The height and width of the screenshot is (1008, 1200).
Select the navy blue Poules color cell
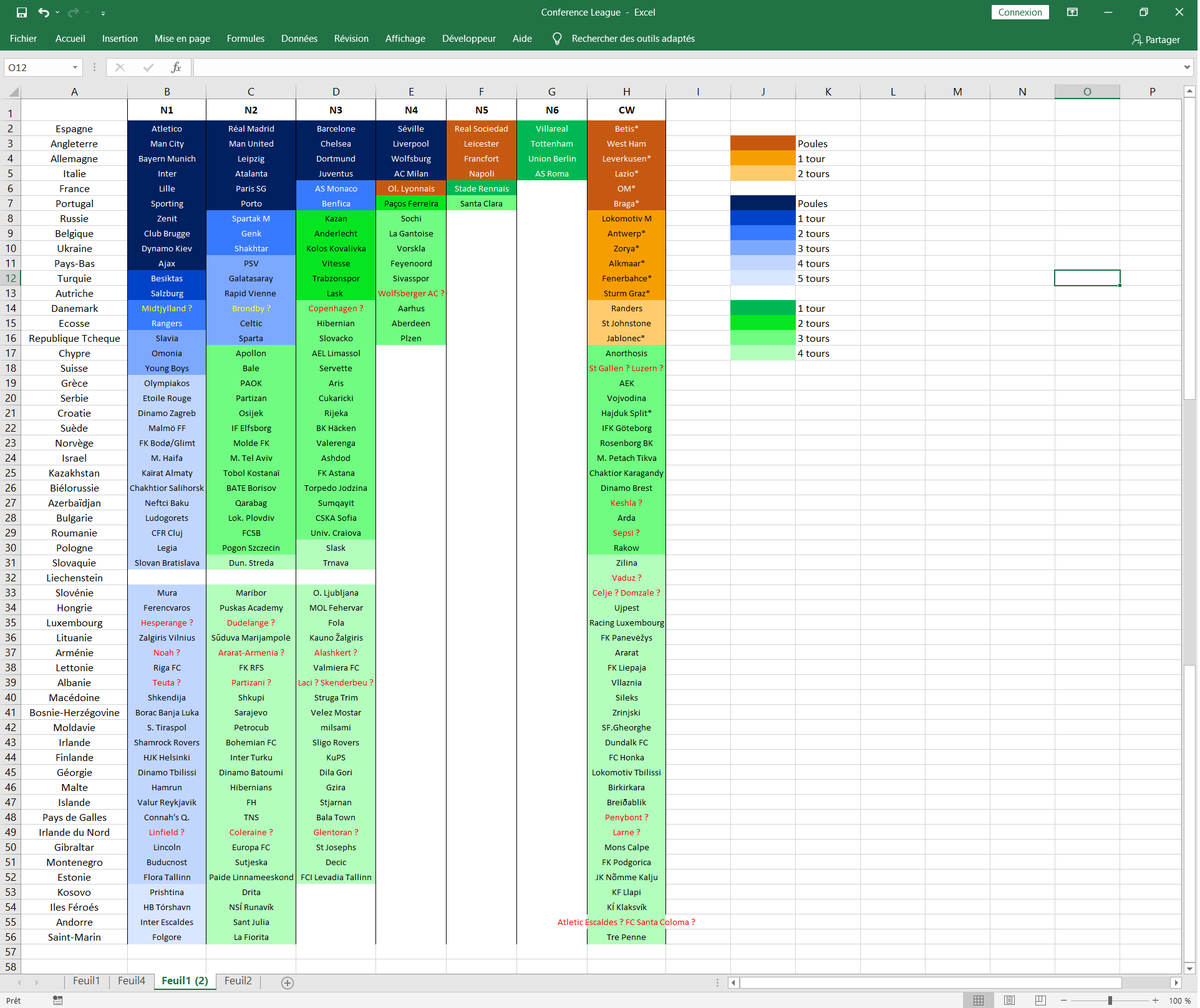pyautogui.click(x=763, y=203)
